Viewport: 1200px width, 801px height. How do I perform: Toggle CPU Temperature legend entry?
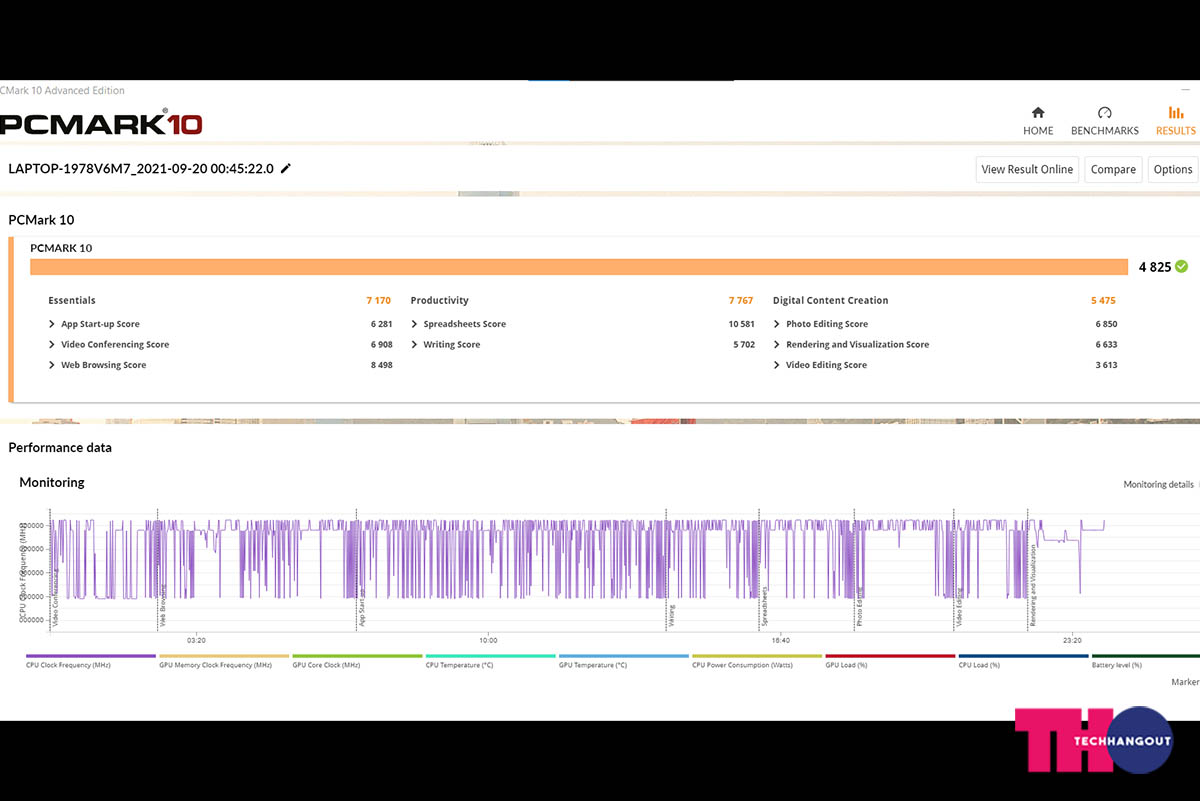click(x=490, y=662)
